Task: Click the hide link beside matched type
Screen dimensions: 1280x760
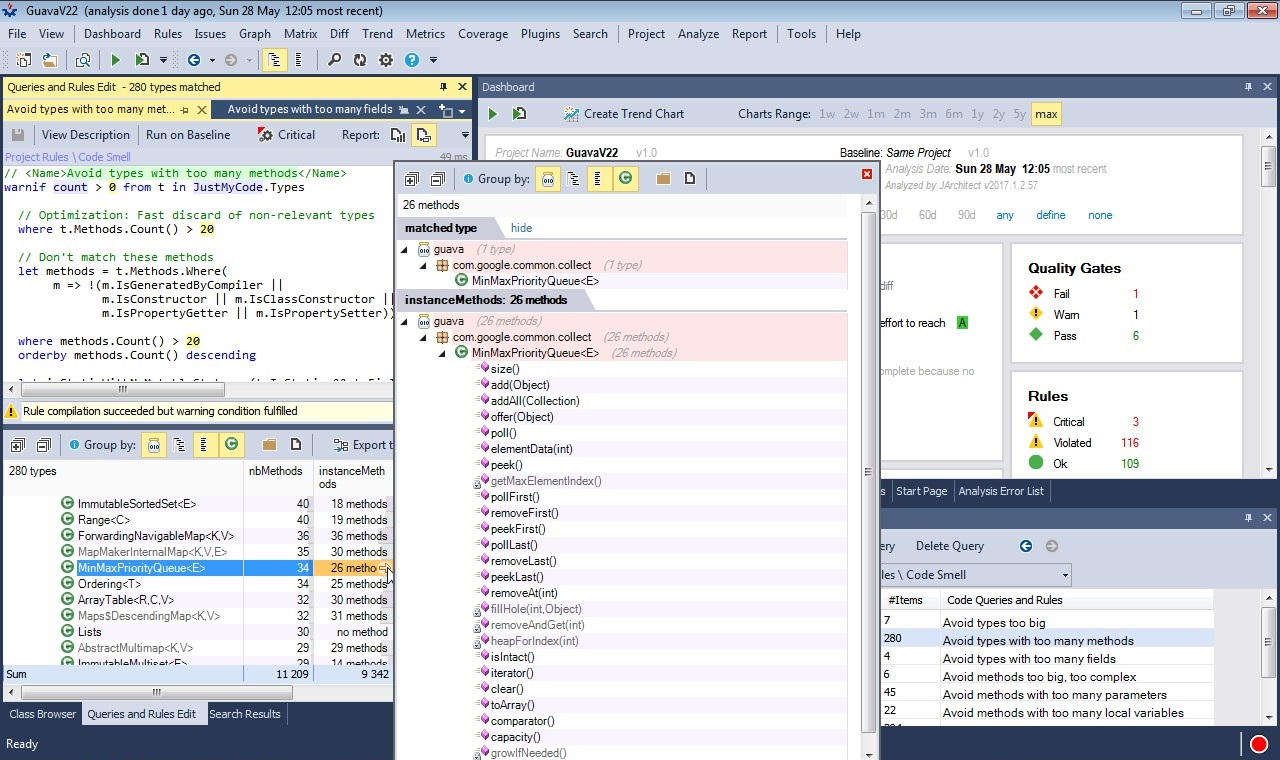Action: tap(521, 228)
